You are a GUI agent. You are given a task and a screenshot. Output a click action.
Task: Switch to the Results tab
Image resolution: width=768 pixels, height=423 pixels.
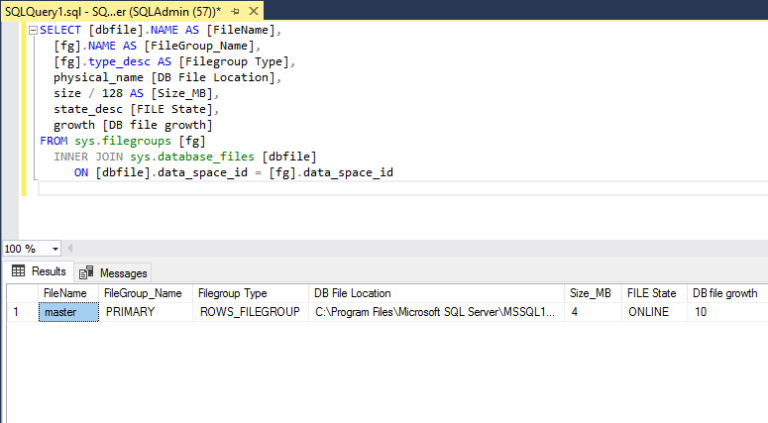pyautogui.click(x=39, y=271)
